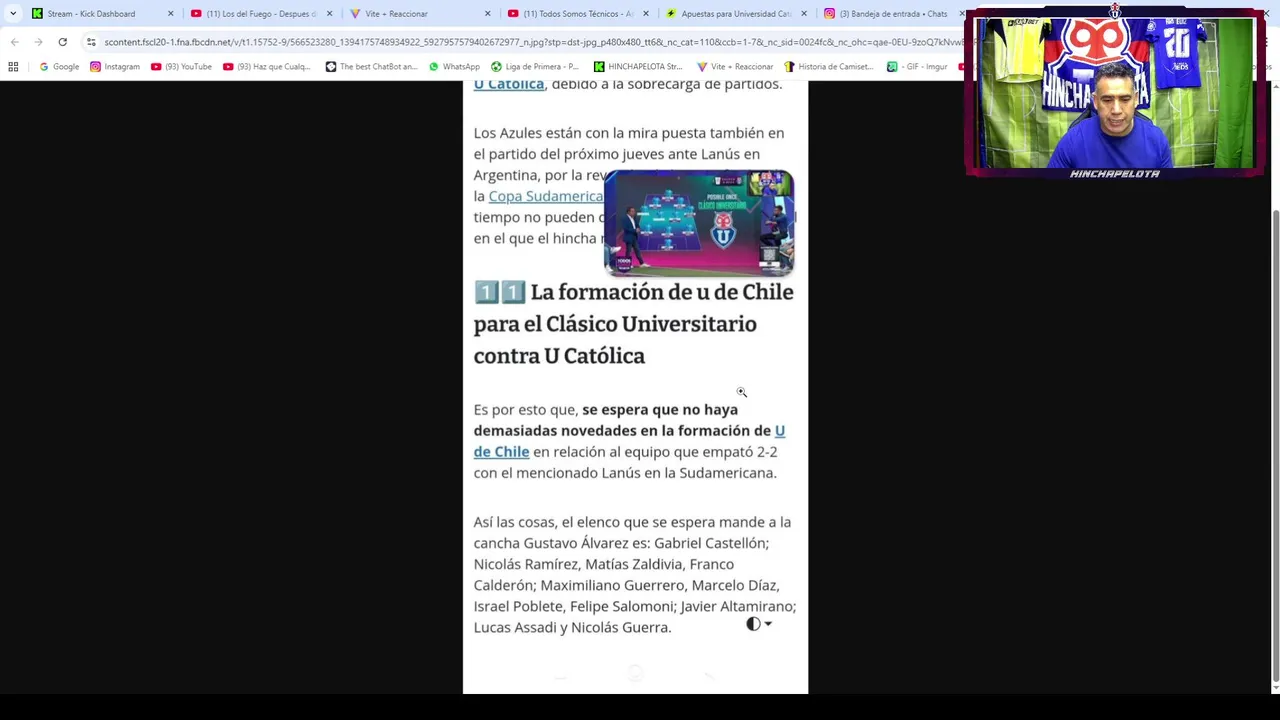Image resolution: width=1280 pixels, height=720 pixels.
Task: Open the Vite + Reaccionar bookmark
Action: 735,67
